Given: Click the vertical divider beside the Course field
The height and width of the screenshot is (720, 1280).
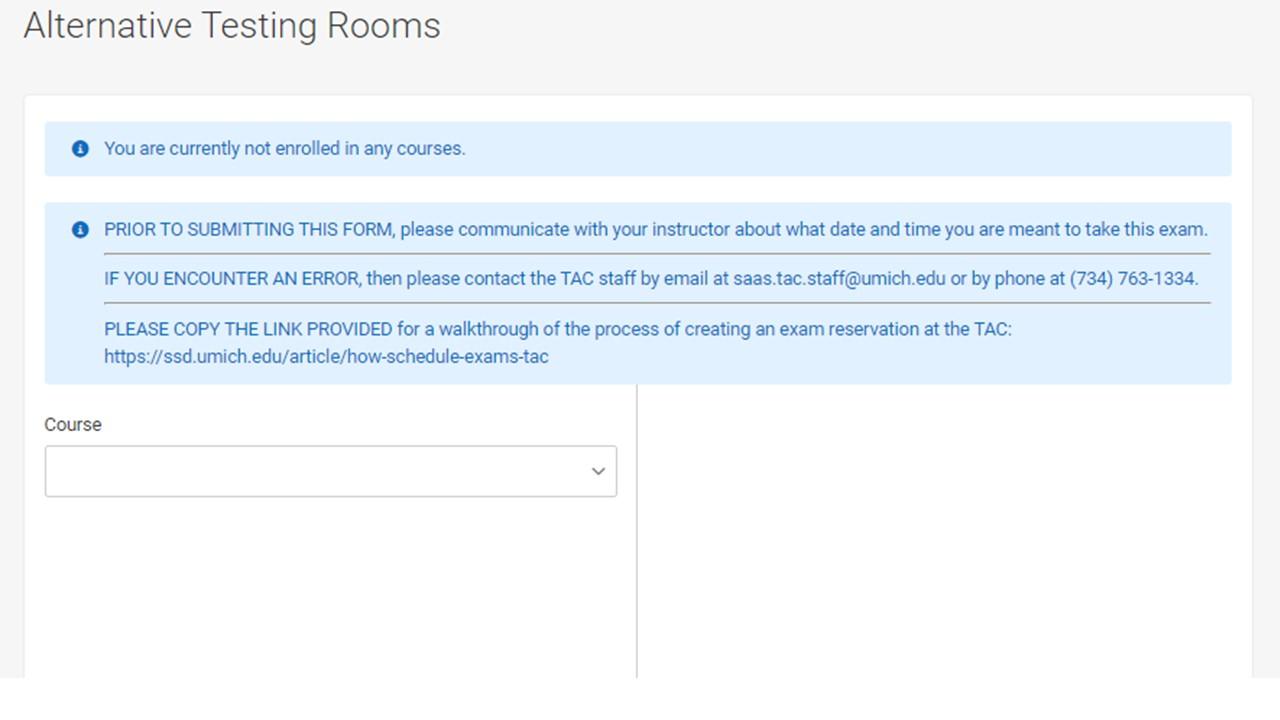Looking at the screenshot, I should 636,531.
